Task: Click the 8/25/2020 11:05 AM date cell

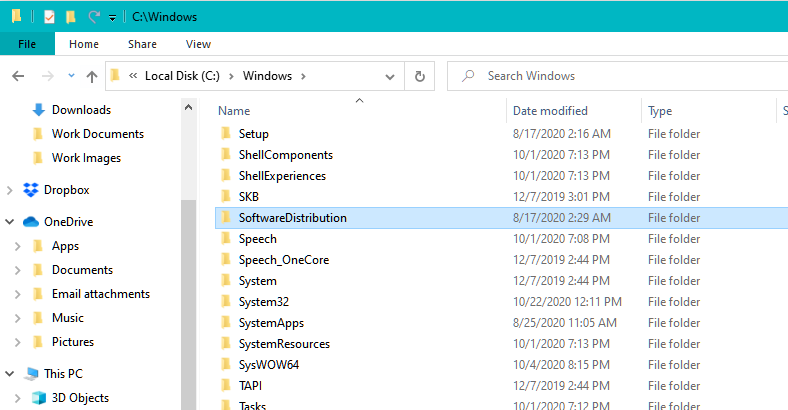Action: (564, 323)
